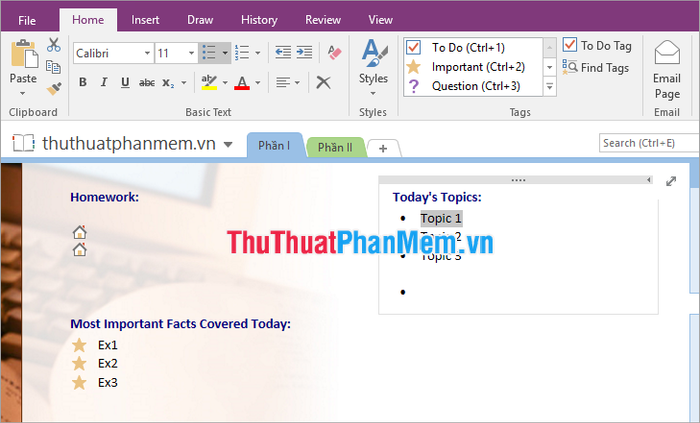Click the Email Page envelope icon
This screenshot has height=423, width=700.
667,53
